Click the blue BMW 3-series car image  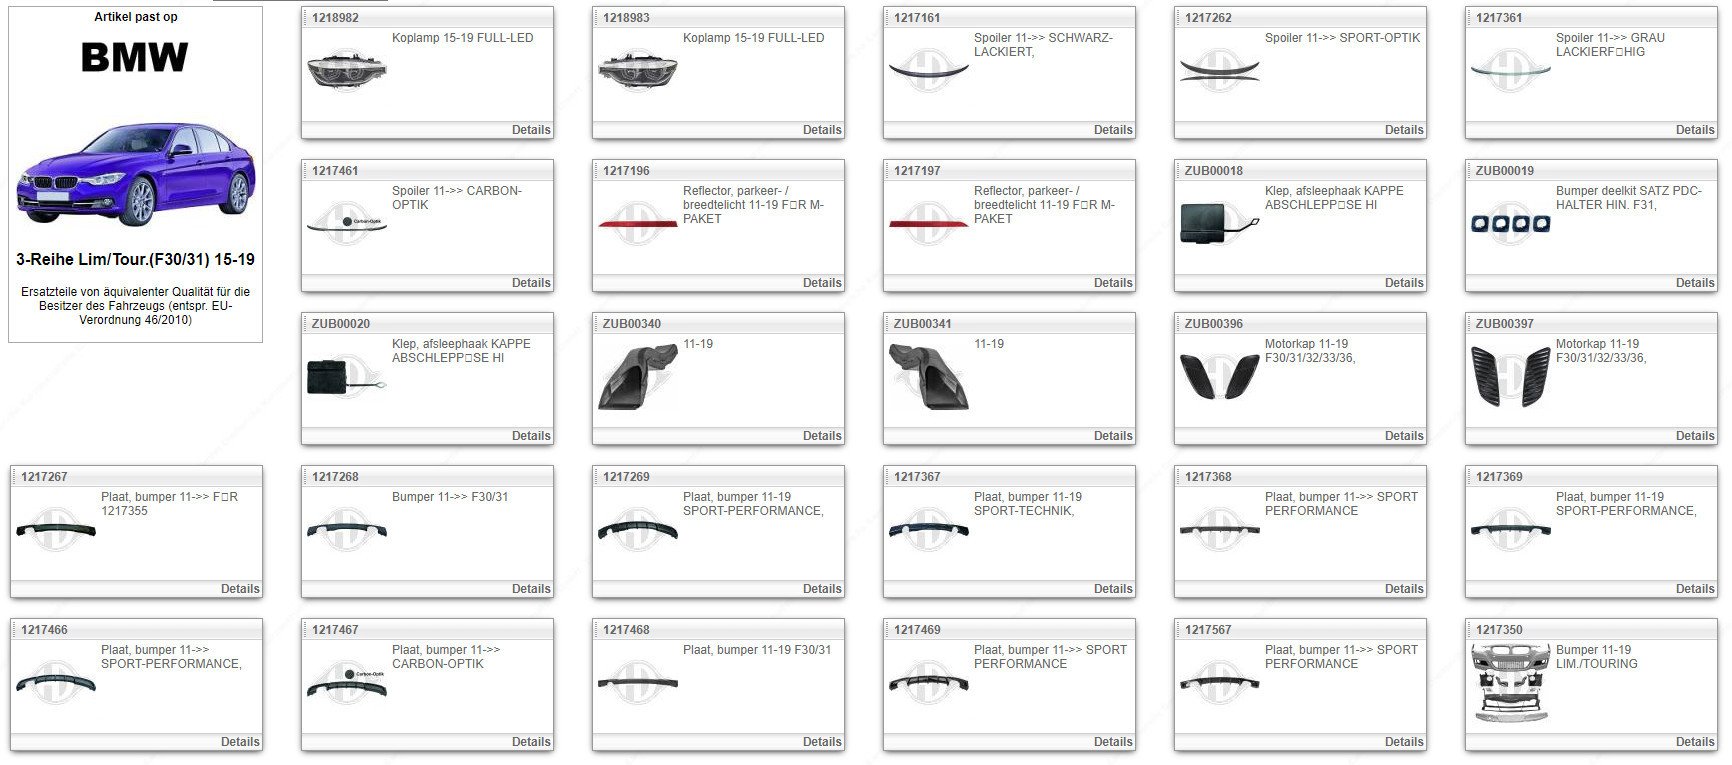click(x=135, y=174)
